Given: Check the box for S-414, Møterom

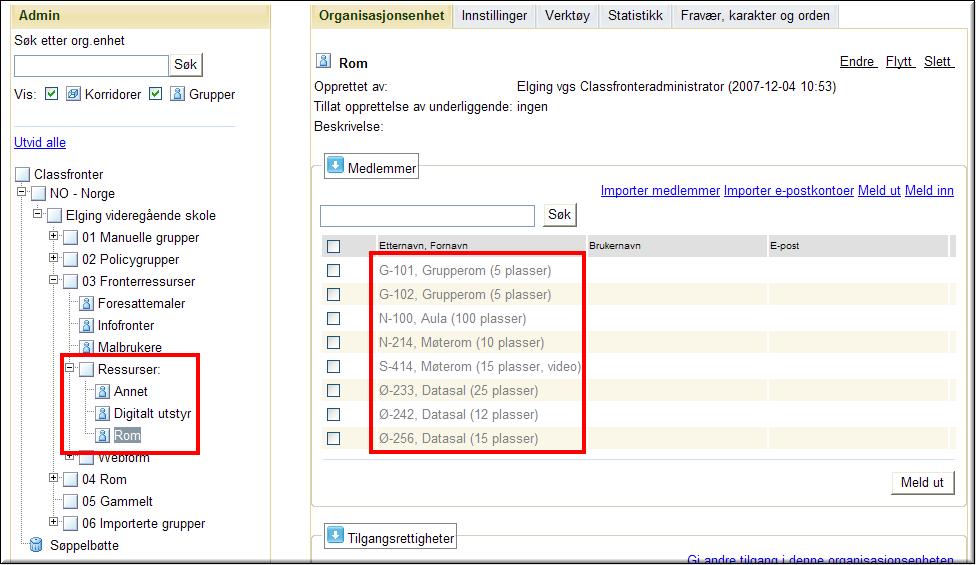Looking at the screenshot, I should 334,367.
